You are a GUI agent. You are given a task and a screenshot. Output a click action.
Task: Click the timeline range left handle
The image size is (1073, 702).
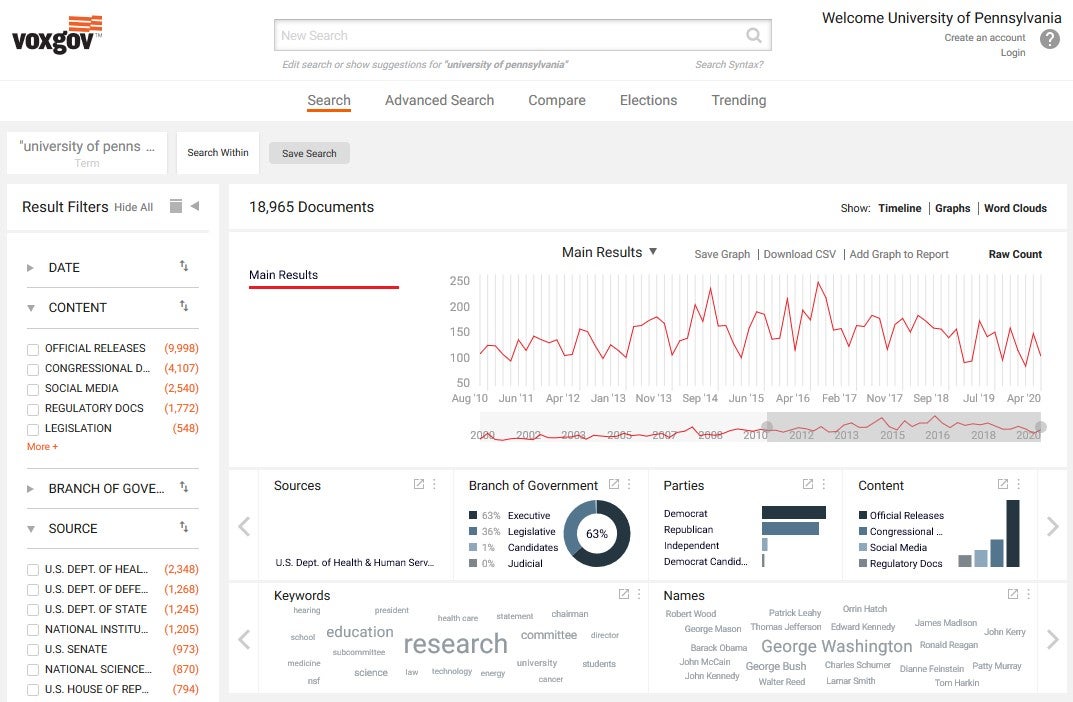click(767, 427)
